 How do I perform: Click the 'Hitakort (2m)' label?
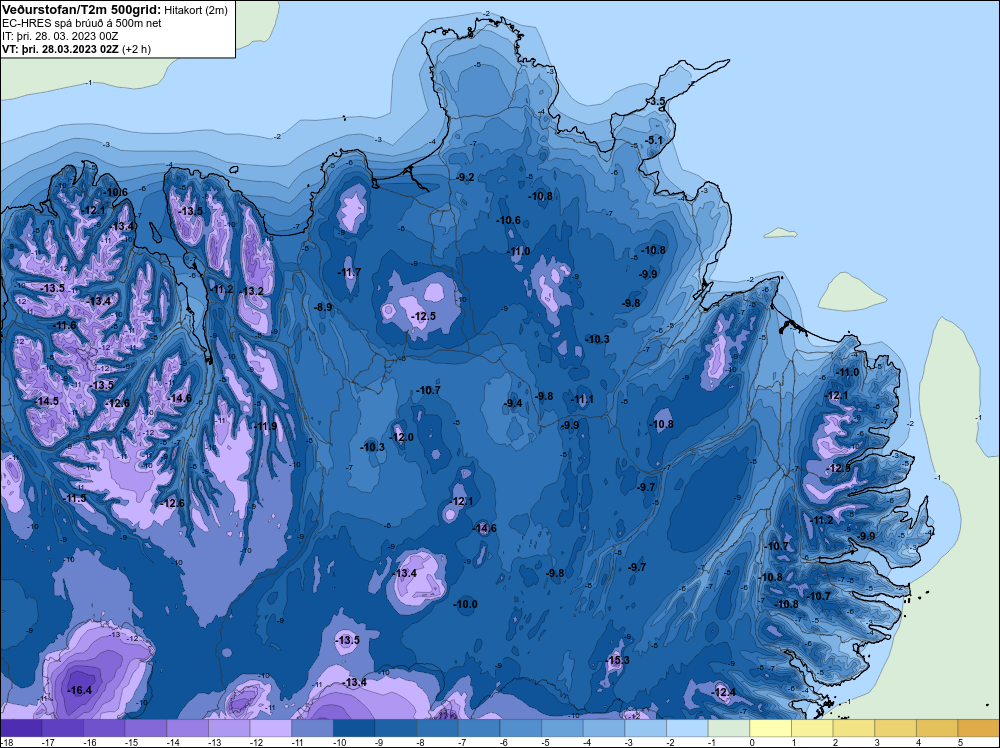click(x=196, y=10)
